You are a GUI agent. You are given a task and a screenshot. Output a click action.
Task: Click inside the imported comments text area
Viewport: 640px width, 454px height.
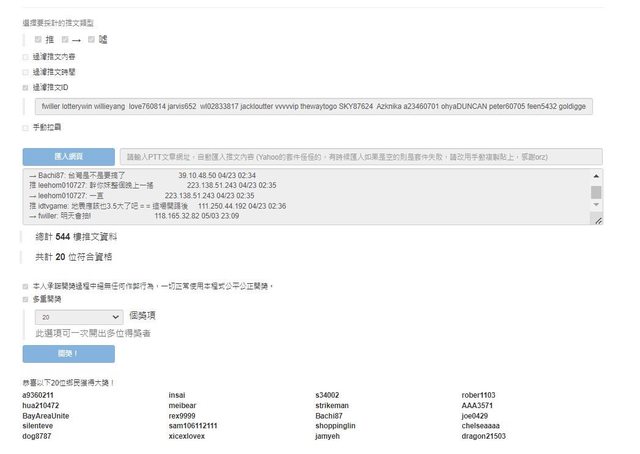click(300, 196)
